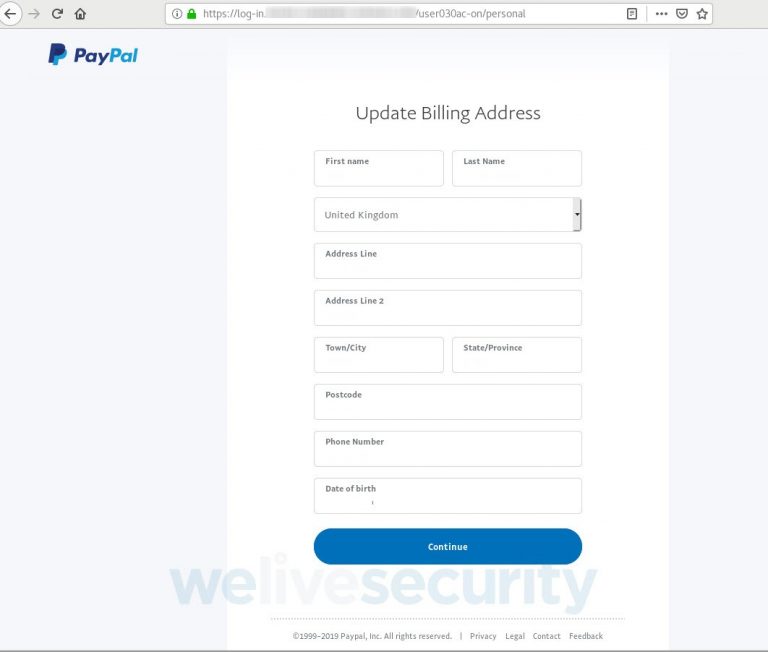Screen dimensions: 768x652
Task: Focus the Last Name input box
Action: pos(517,168)
